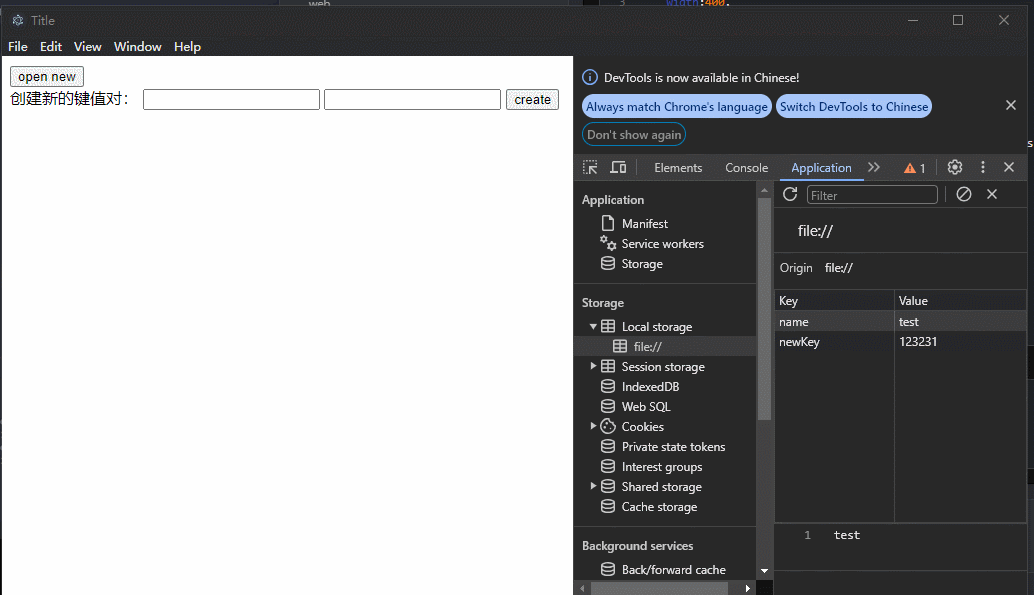This screenshot has height=595, width=1034.
Task: Open Private state tokens
Action: coord(673,447)
